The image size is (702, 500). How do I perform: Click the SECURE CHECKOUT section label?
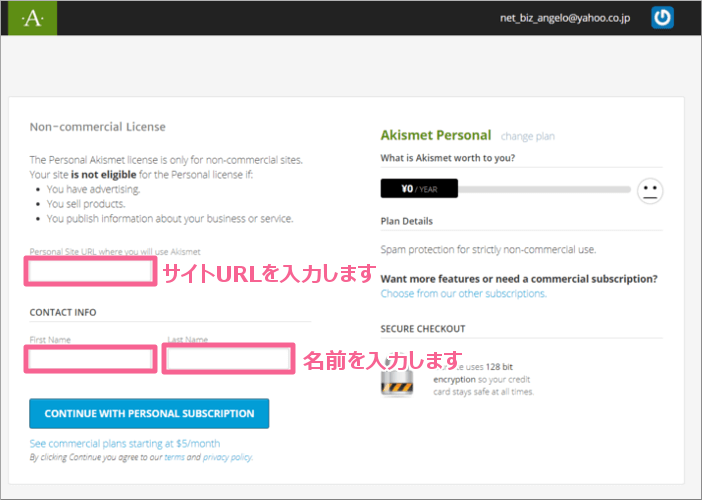click(x=423, y=329)
